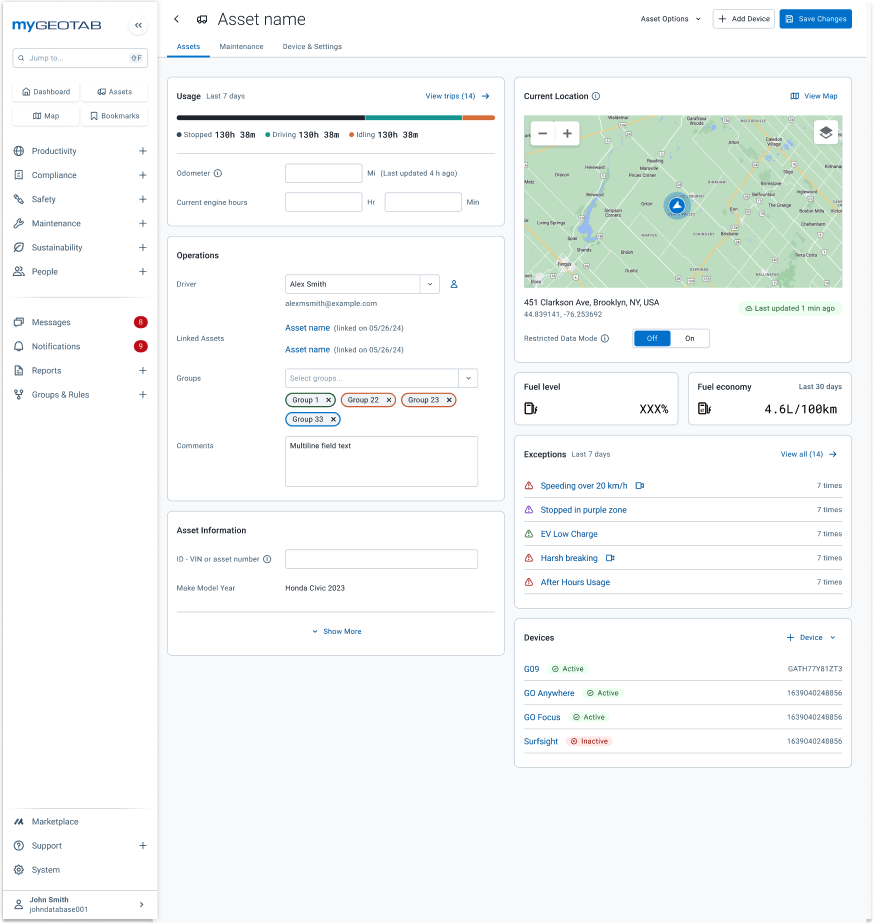Open the Select groups dropdown
This screenshot has width=879, height=923.
tap(467, 378)
